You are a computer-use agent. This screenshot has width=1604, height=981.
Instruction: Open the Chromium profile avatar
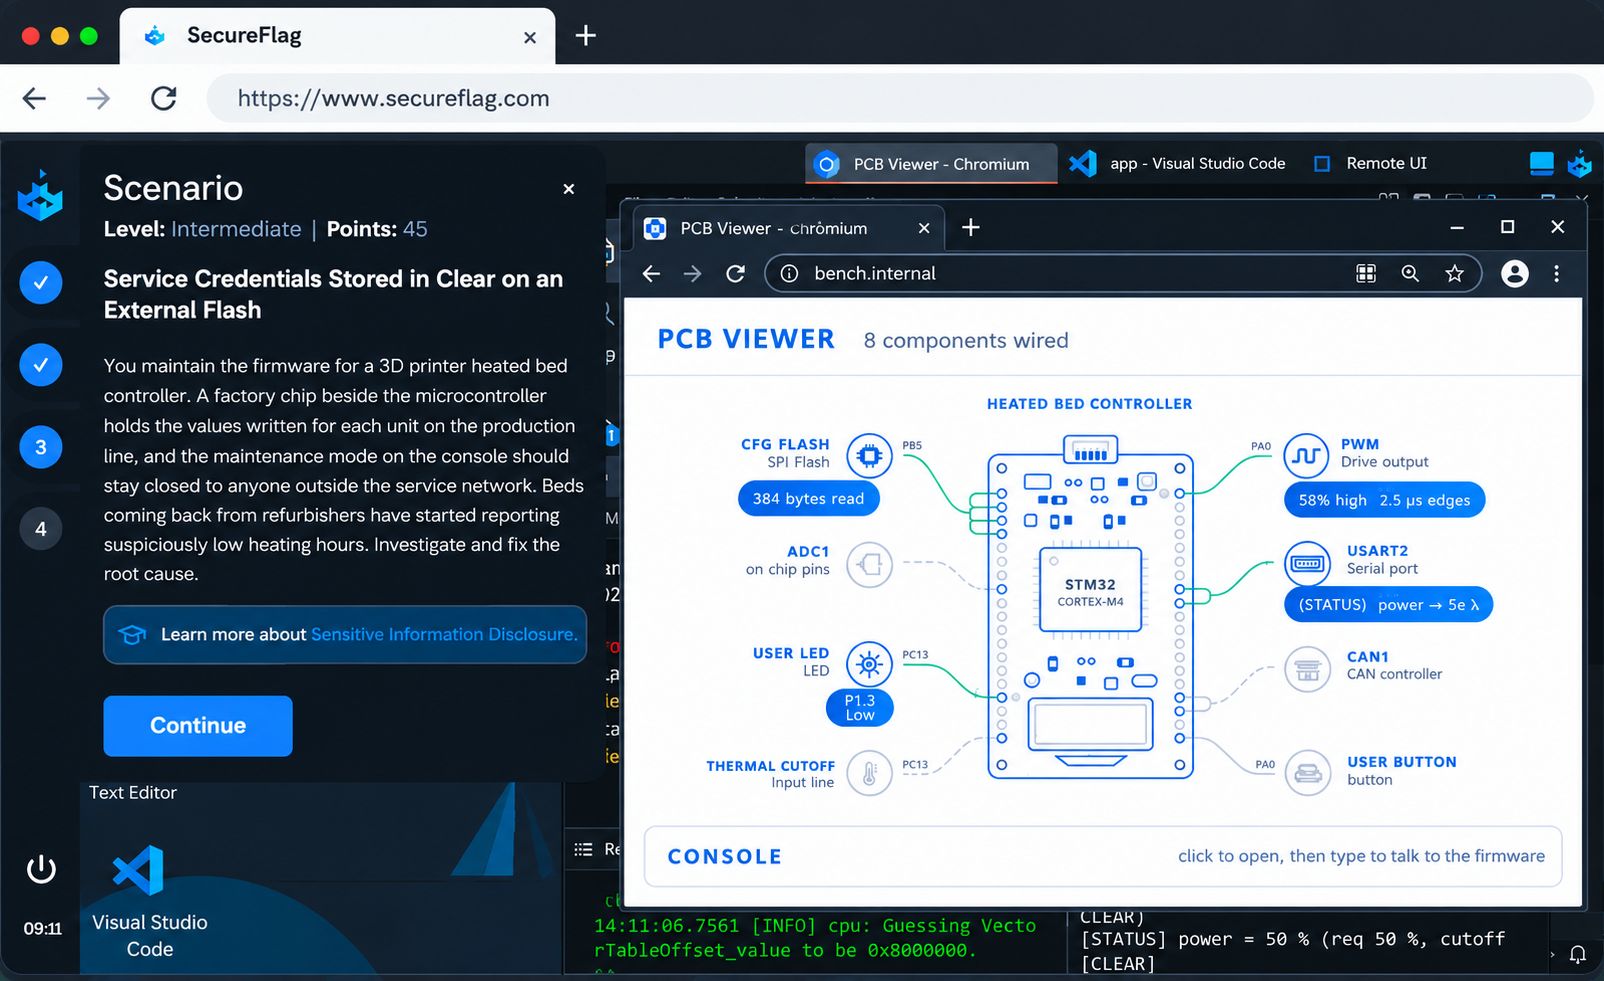tap(1514, 274)
